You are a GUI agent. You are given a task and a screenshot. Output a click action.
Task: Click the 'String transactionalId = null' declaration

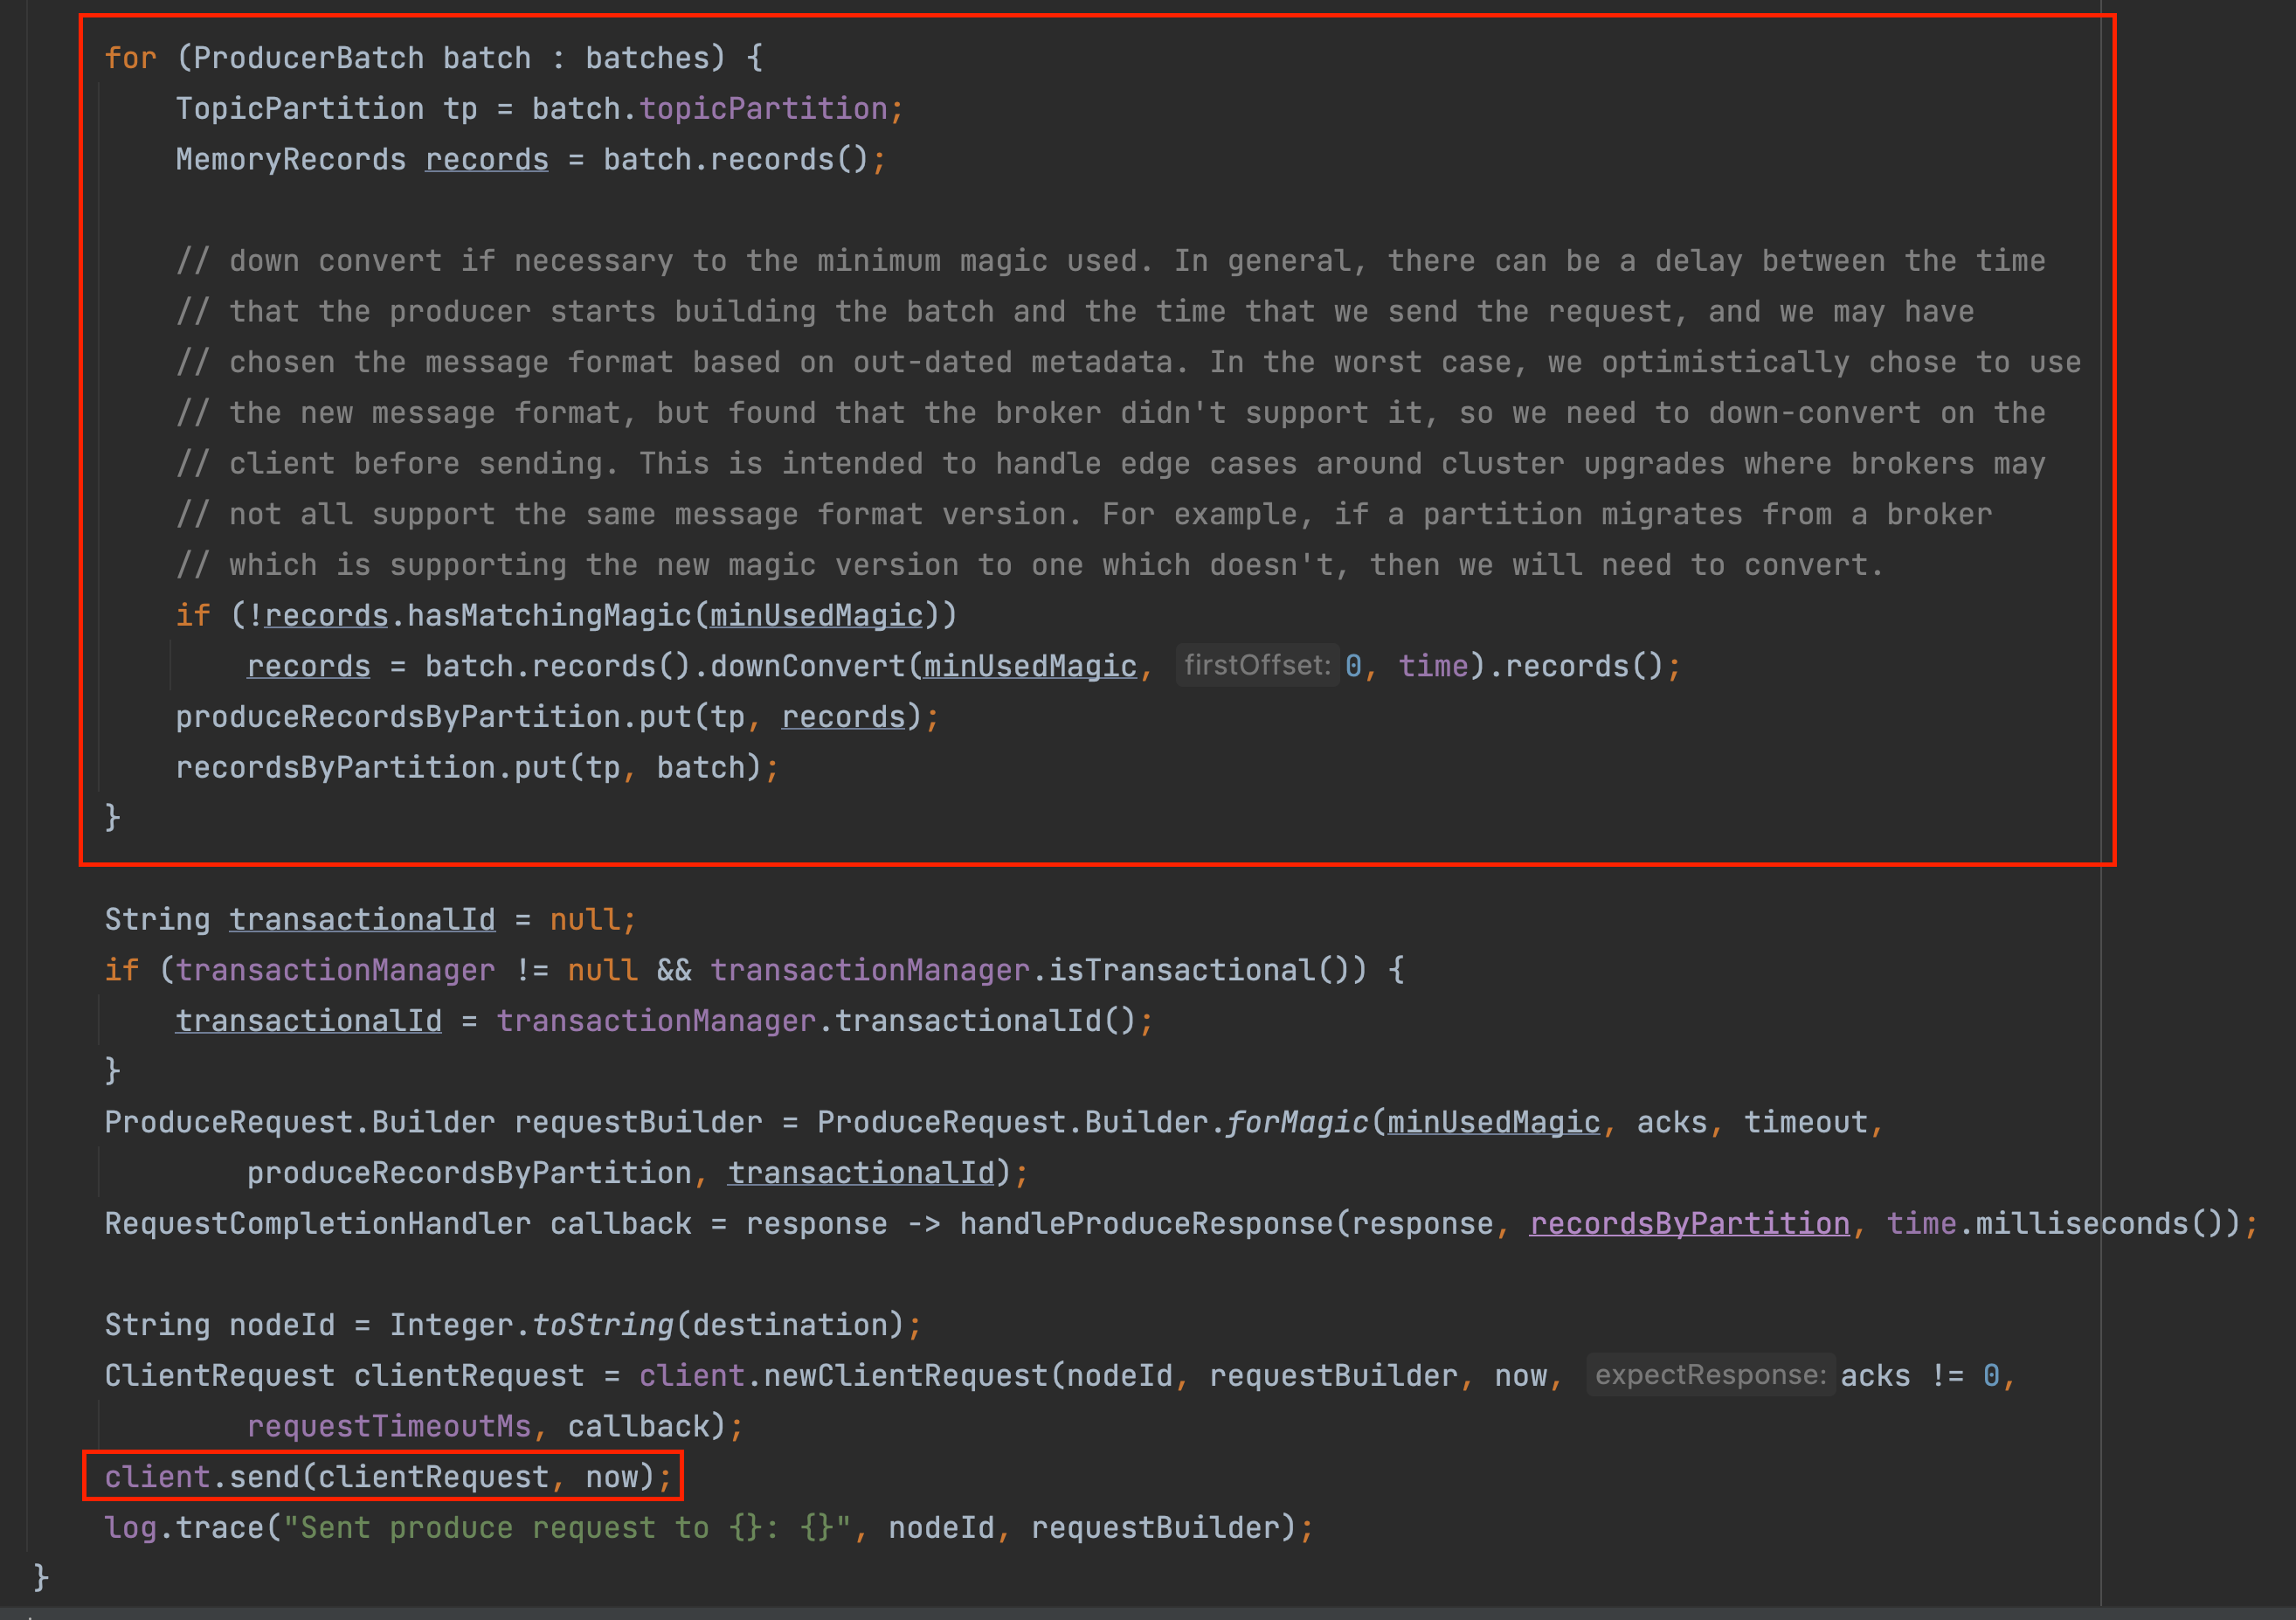coord(369,920)
